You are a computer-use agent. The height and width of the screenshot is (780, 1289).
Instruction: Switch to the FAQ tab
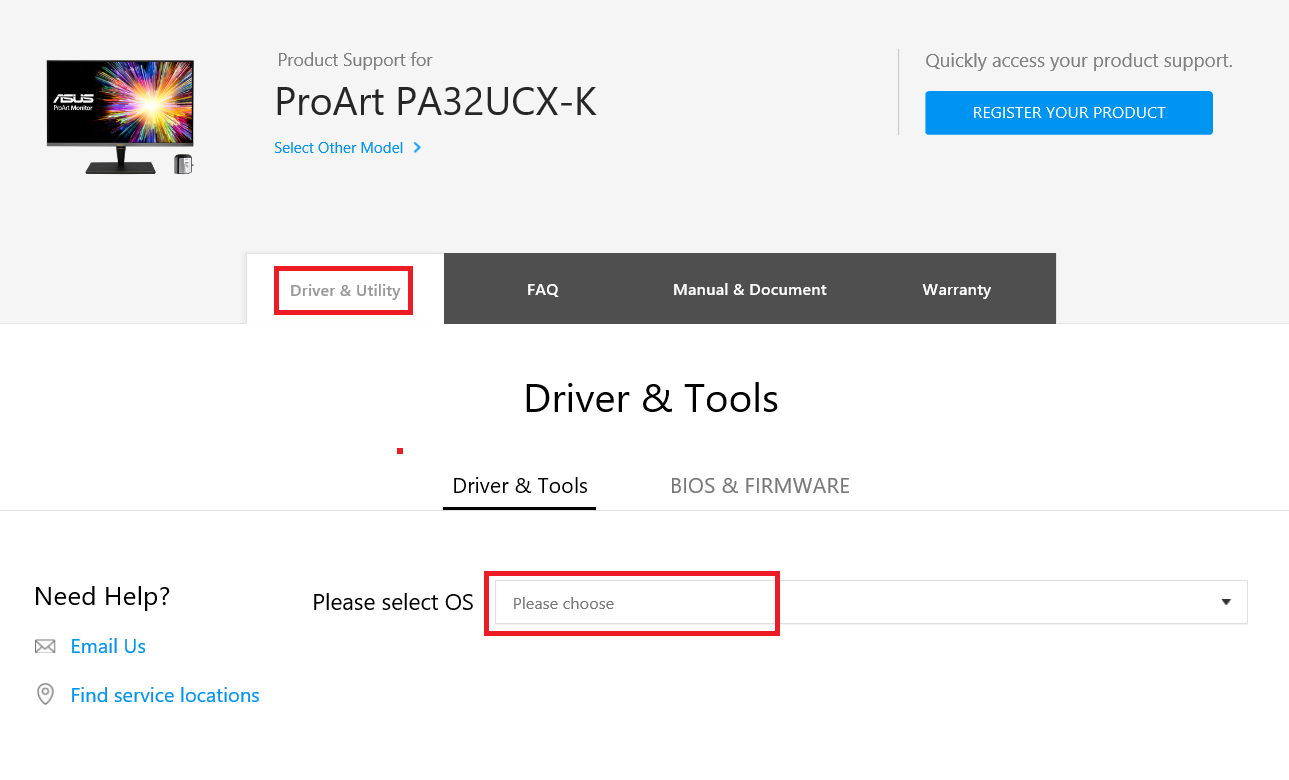point(543,289)
